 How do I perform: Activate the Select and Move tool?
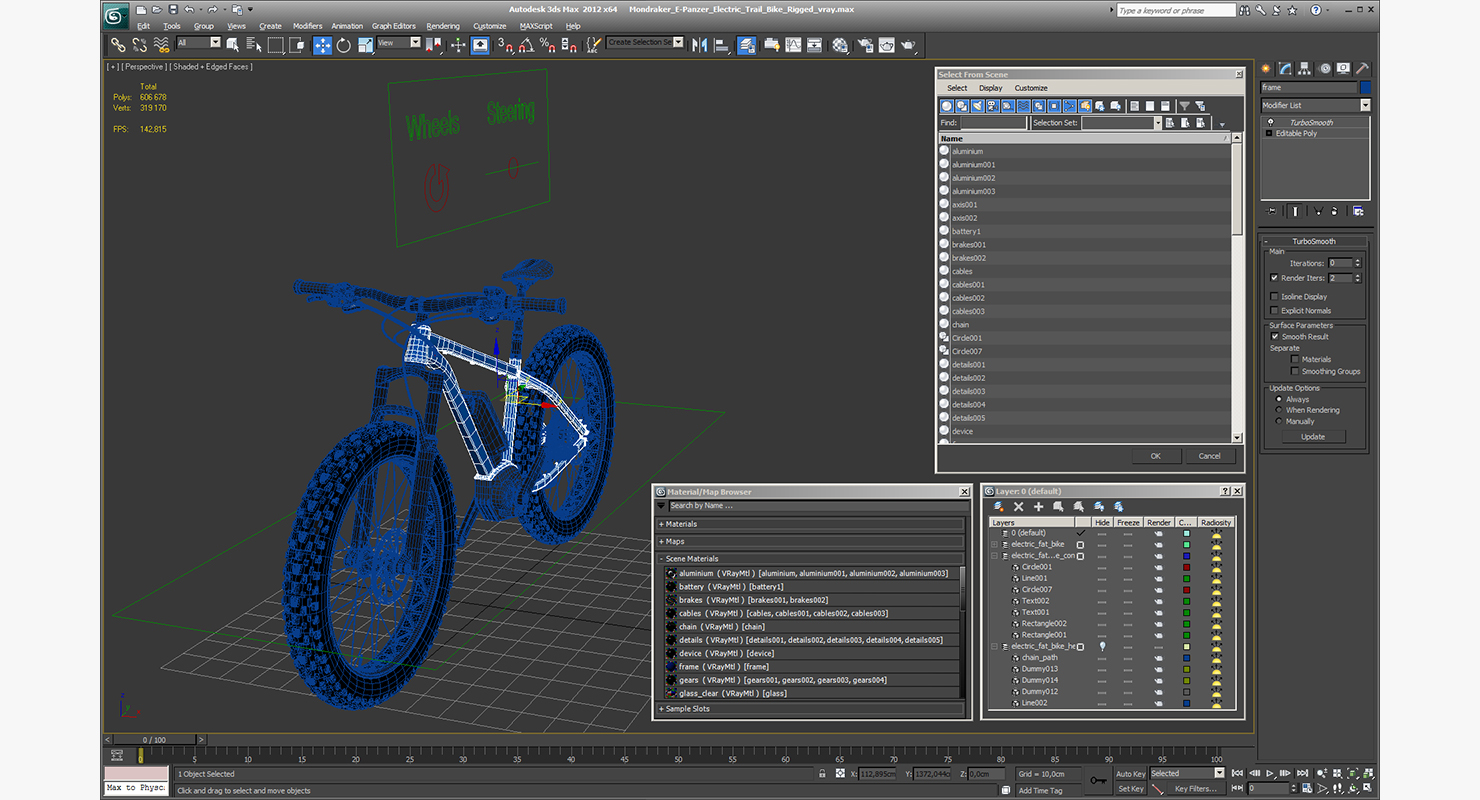(323, 45)
